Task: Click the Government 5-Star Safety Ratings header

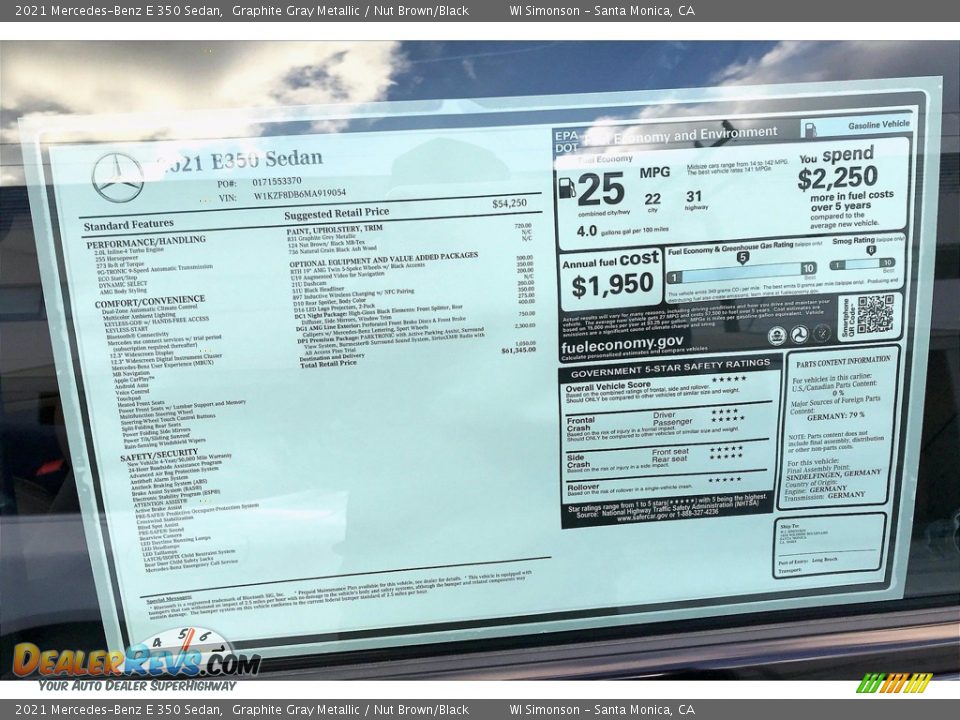Action: 670,364
